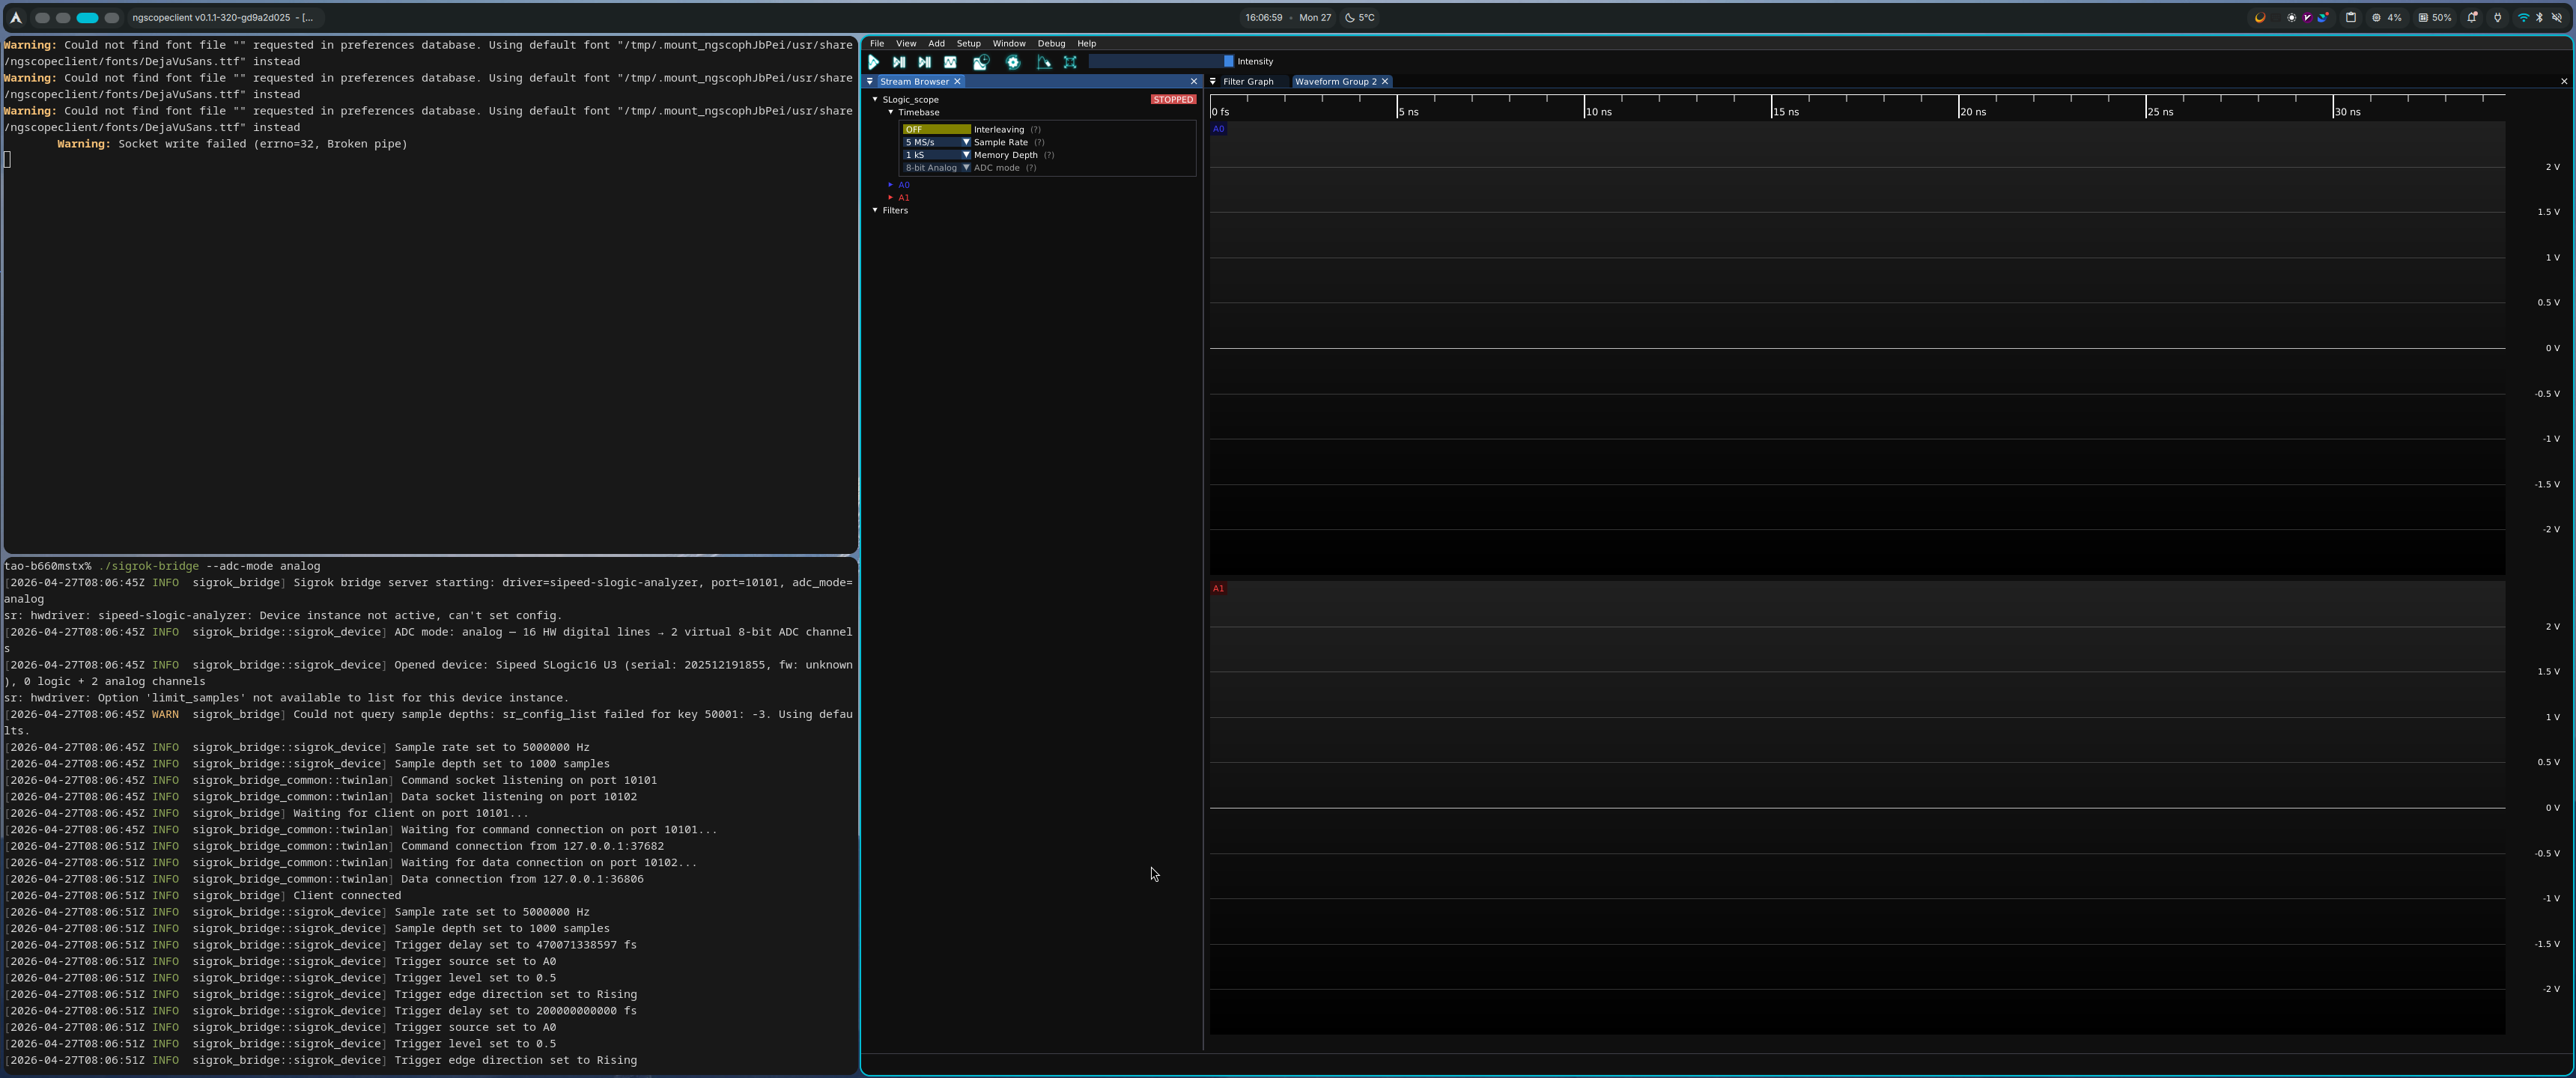Expand the A1 channel tree node

(x=890, y=198)
